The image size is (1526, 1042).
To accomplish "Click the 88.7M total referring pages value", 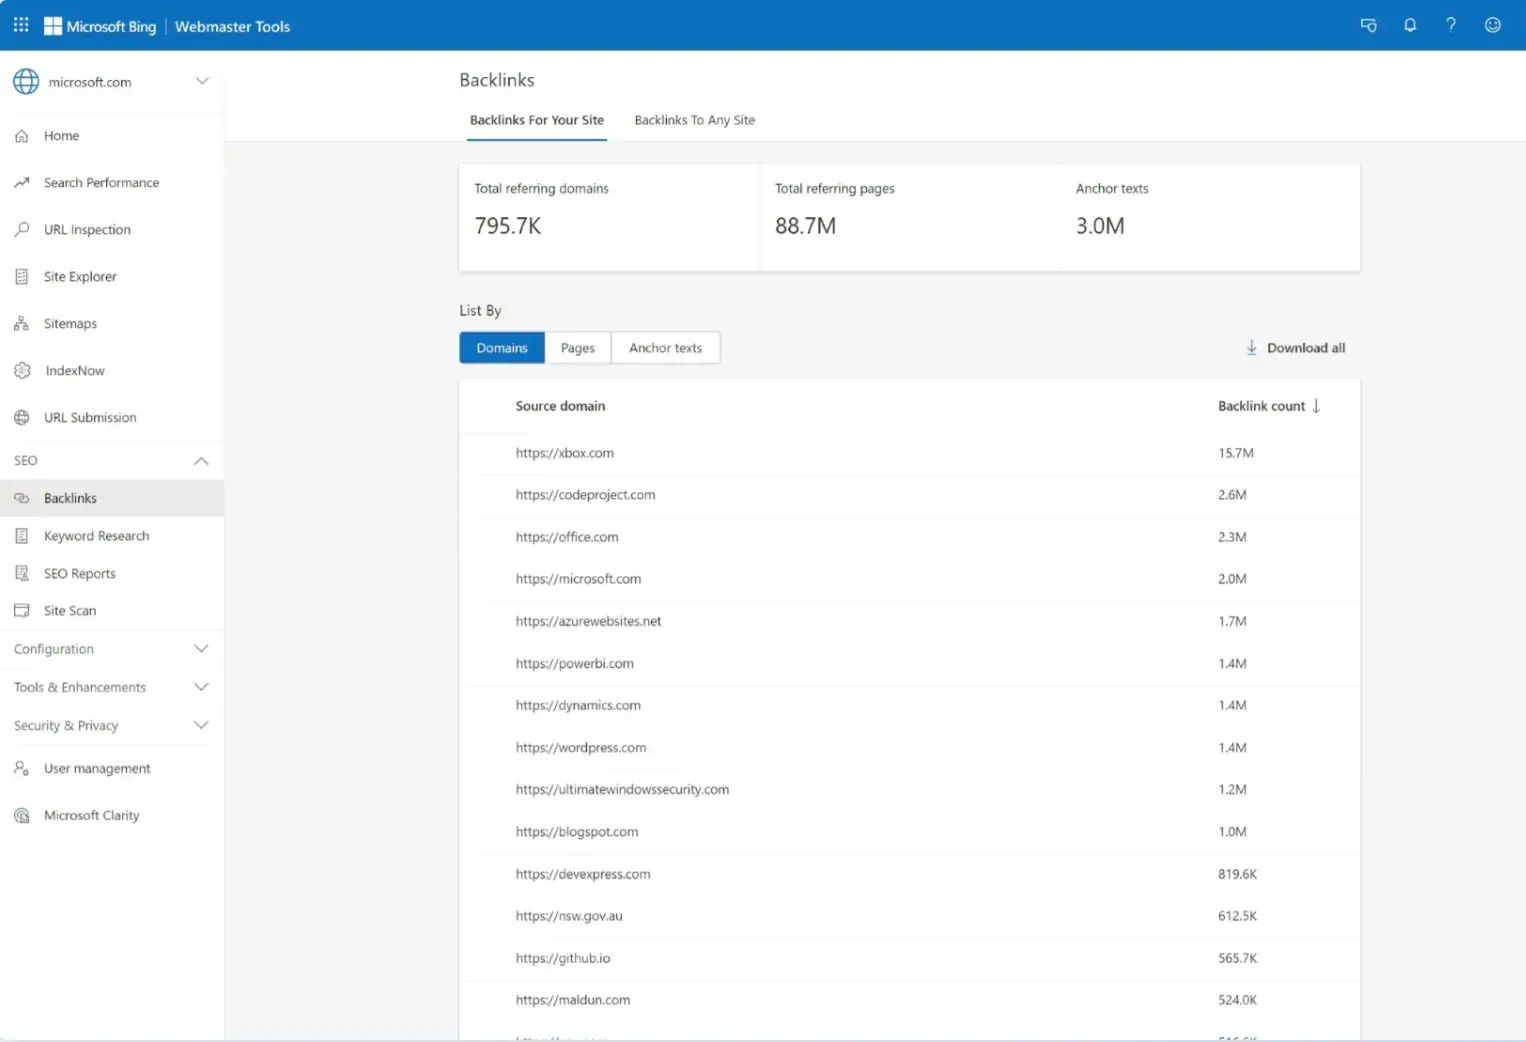I will click(x=806, y=226).
